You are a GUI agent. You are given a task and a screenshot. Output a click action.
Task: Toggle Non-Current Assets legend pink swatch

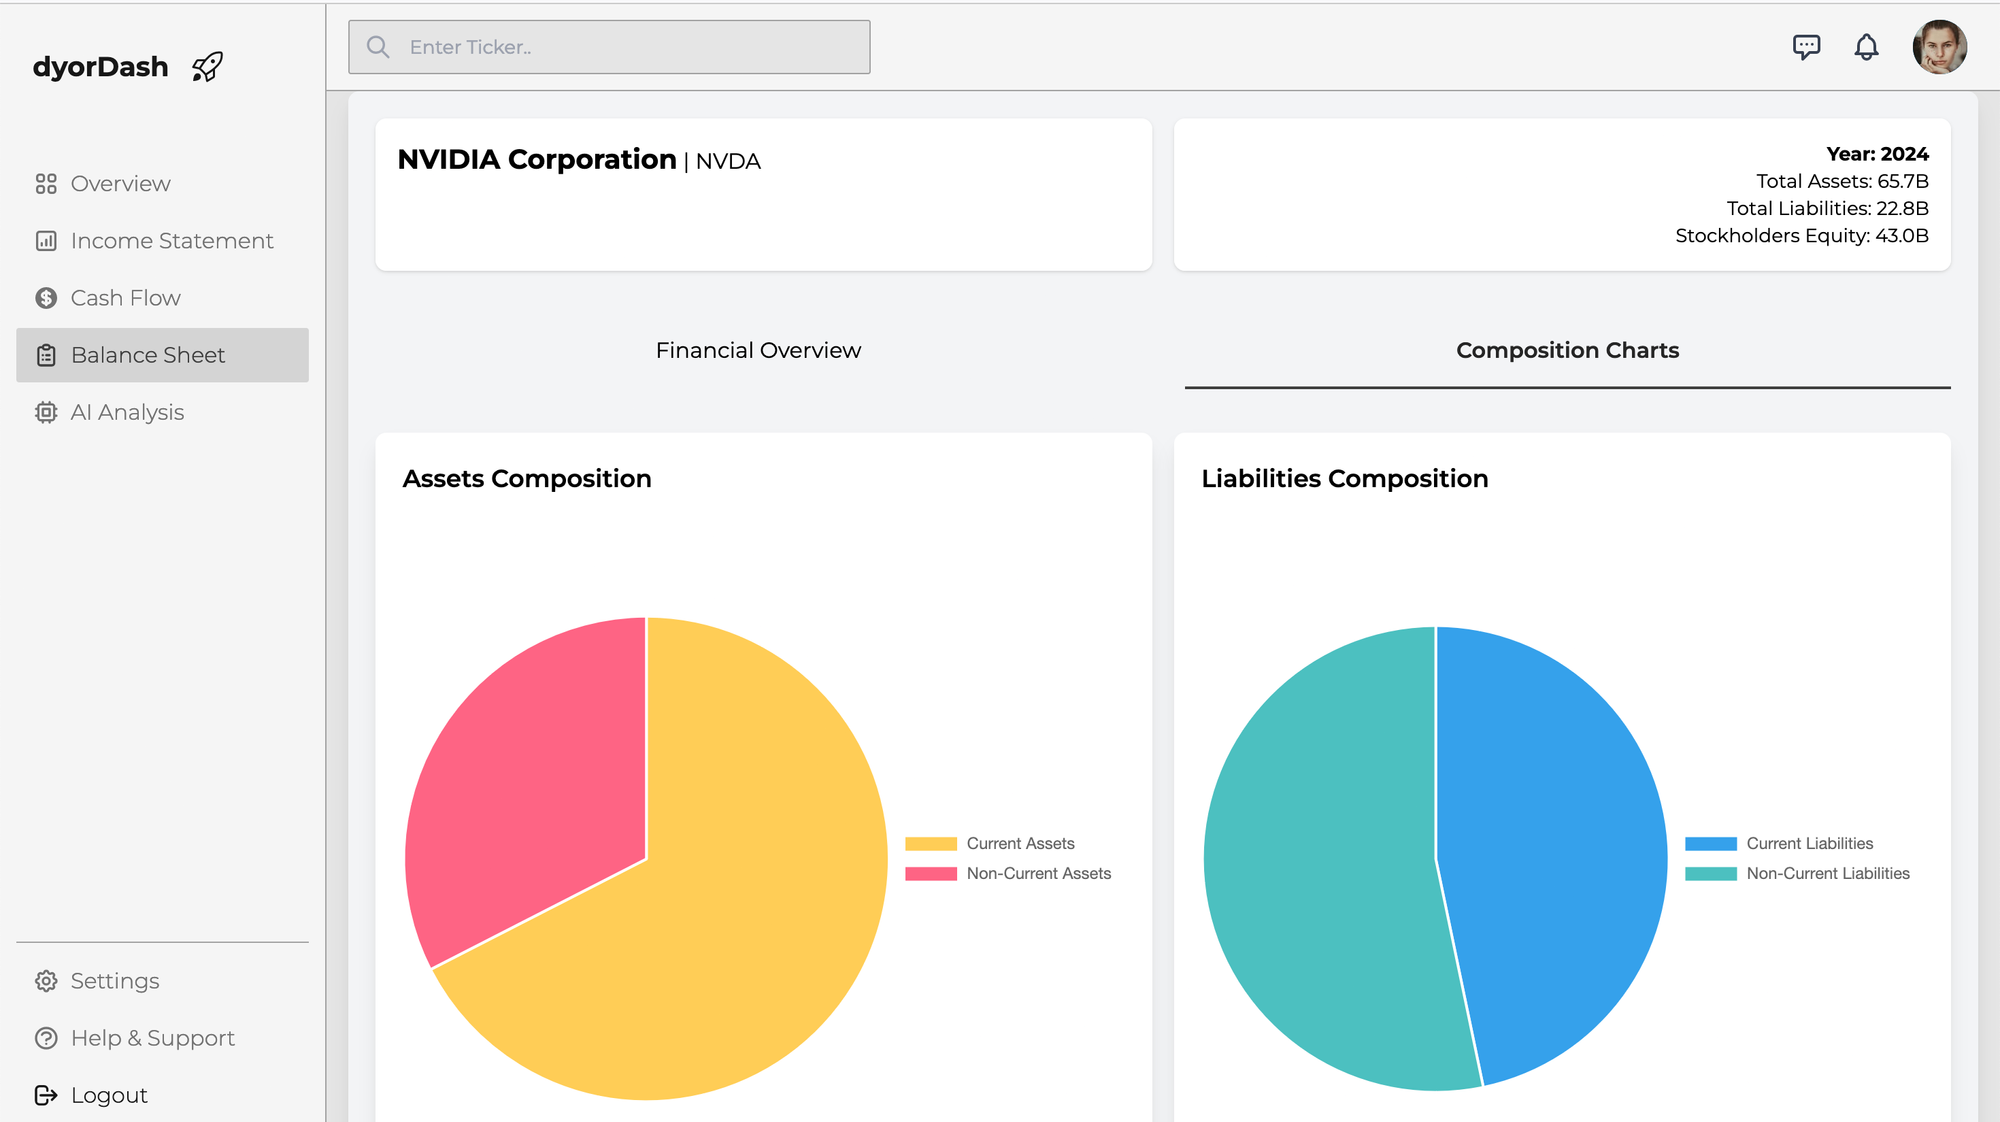coord(931,874)
